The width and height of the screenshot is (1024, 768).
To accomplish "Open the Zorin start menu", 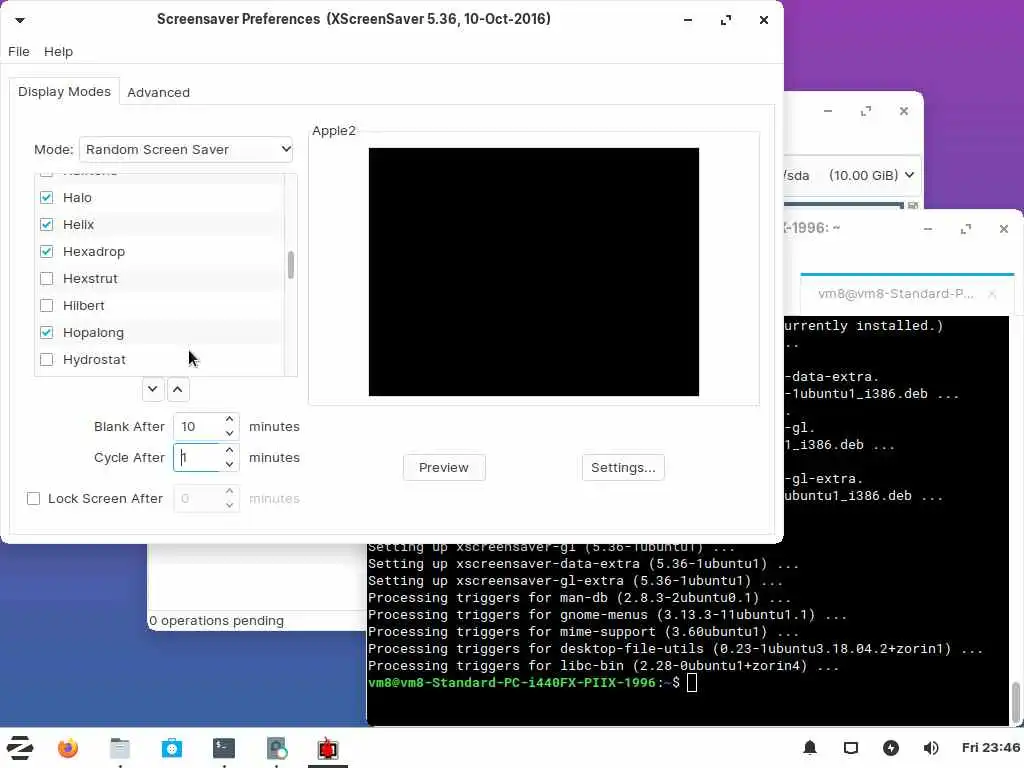I will pyautogui.click(x=20, y=748).
